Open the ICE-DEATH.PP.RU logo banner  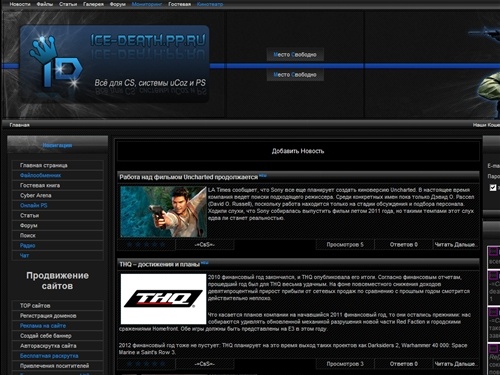tap(114, 64)
